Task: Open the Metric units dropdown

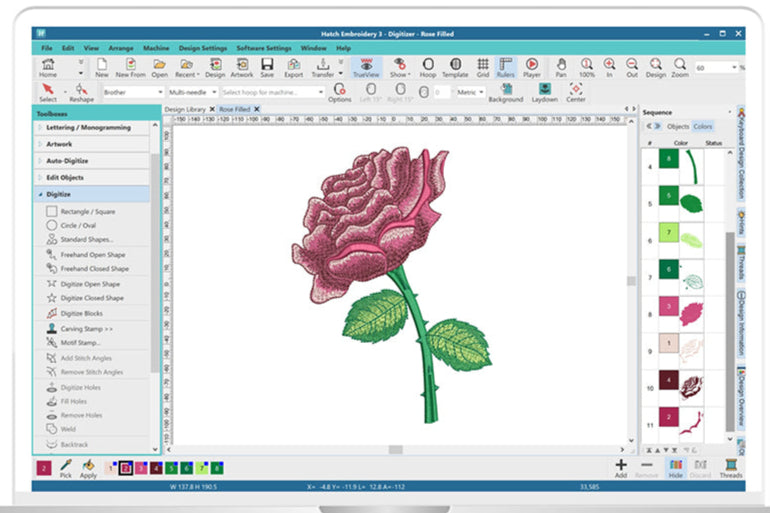Action: coord(470,92)
